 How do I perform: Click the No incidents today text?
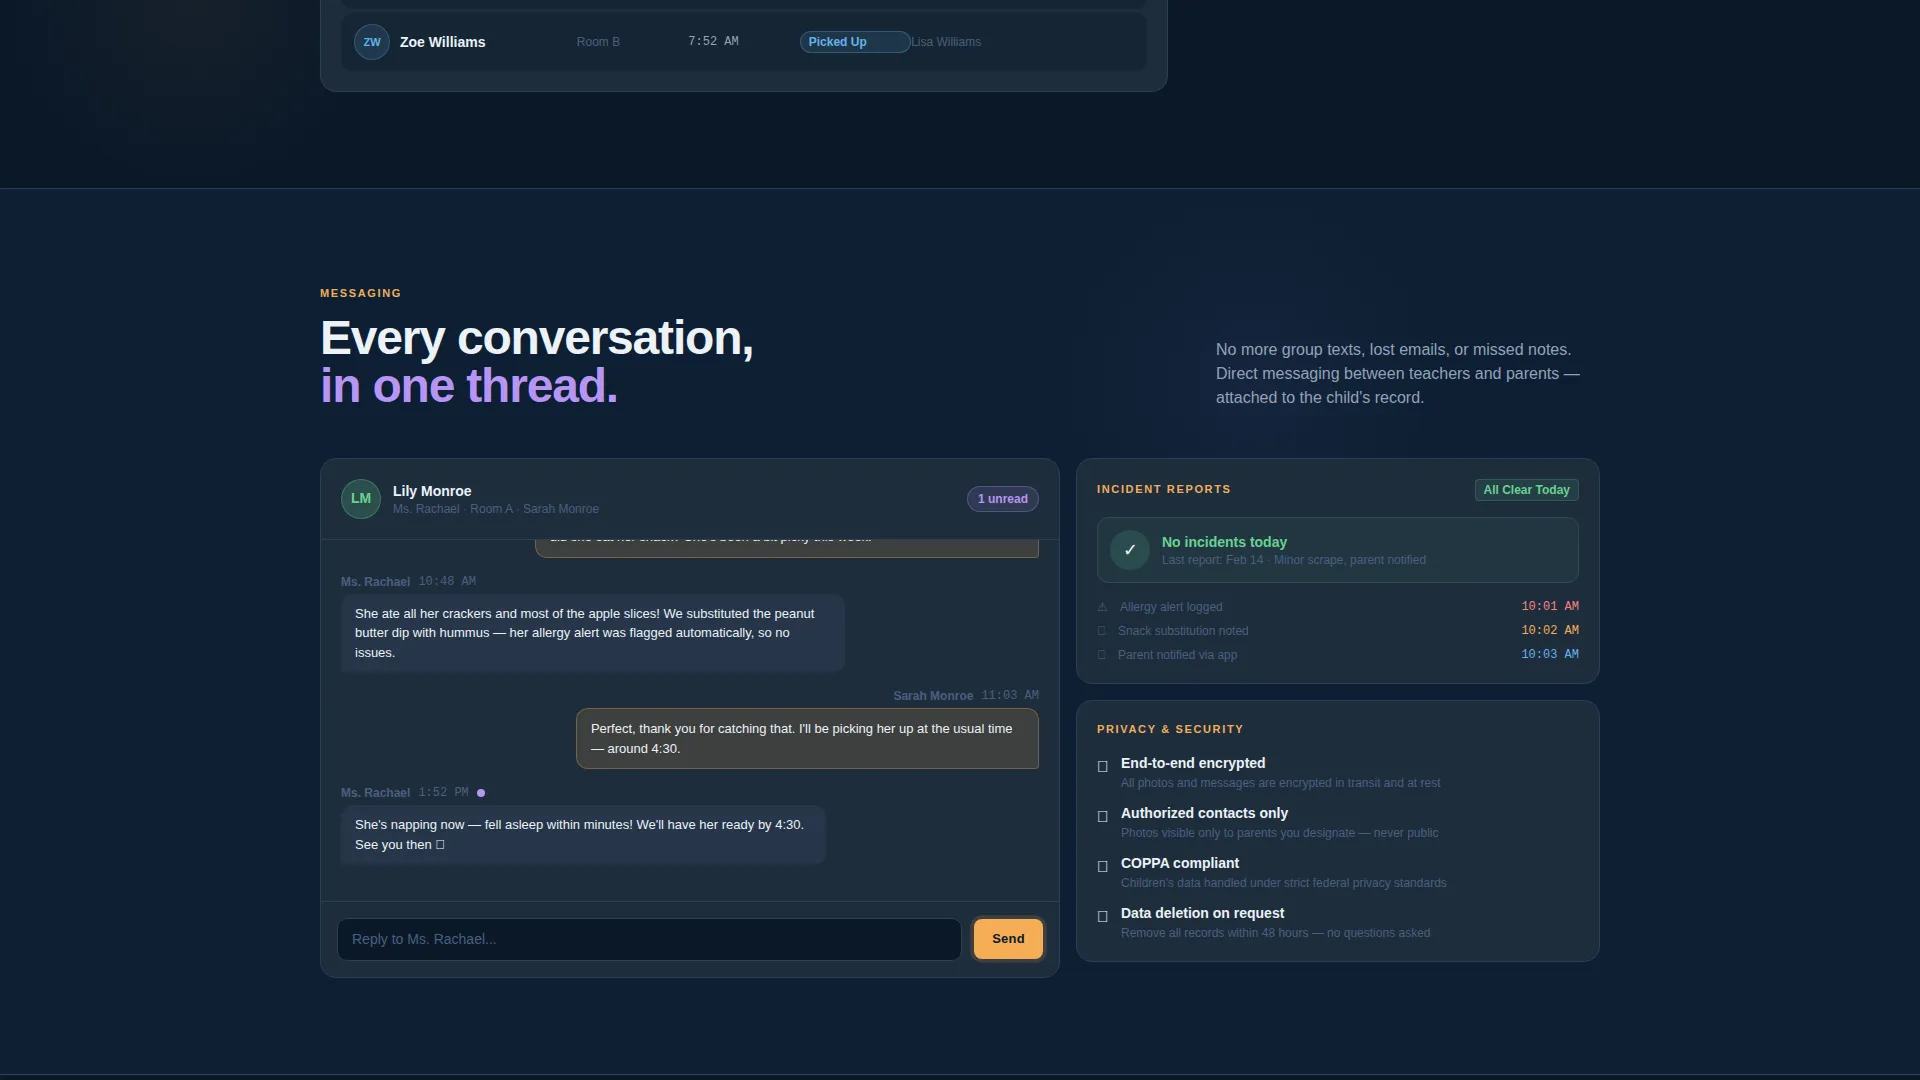tap(1224, 542)
